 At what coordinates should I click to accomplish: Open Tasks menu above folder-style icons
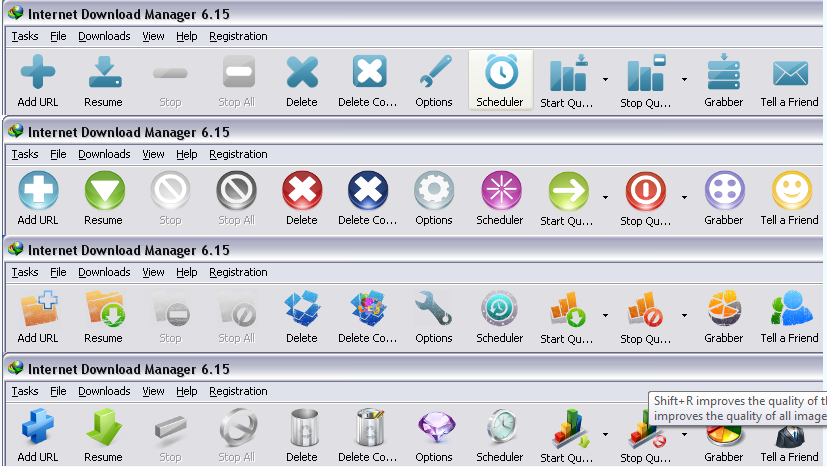(25, 272)
